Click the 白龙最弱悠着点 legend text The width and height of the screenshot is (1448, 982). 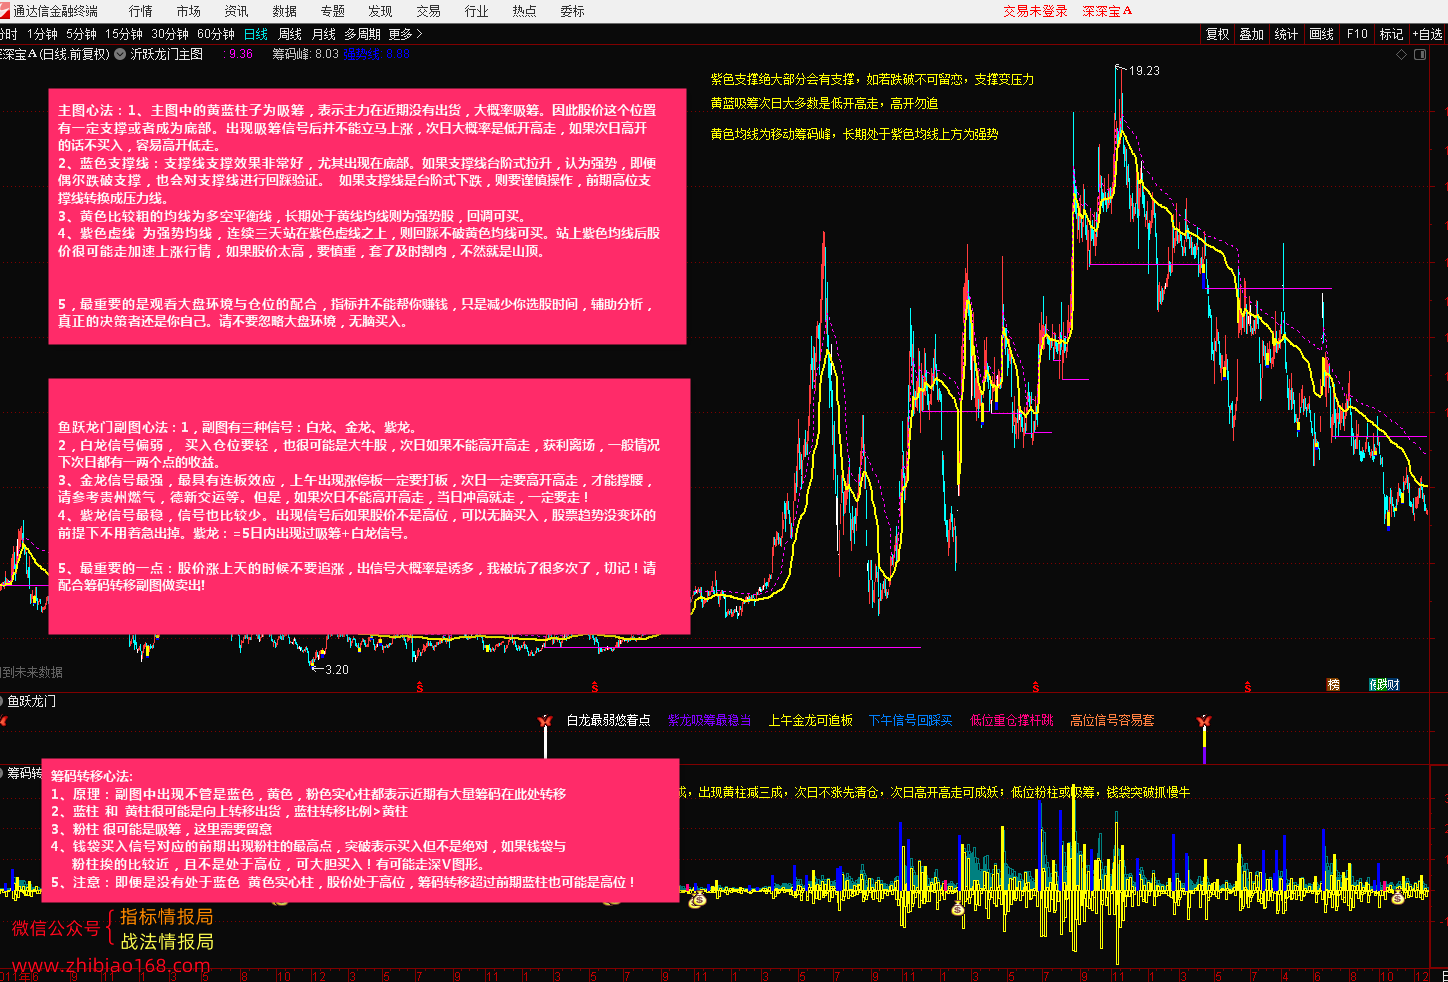point(608,720)
